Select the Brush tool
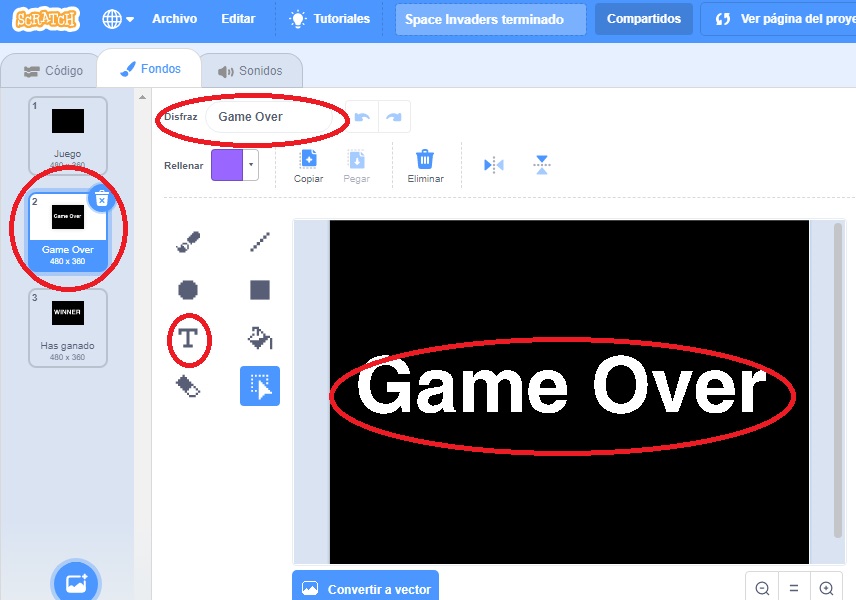Screen dimensions: 856x600 coord(188,241)
